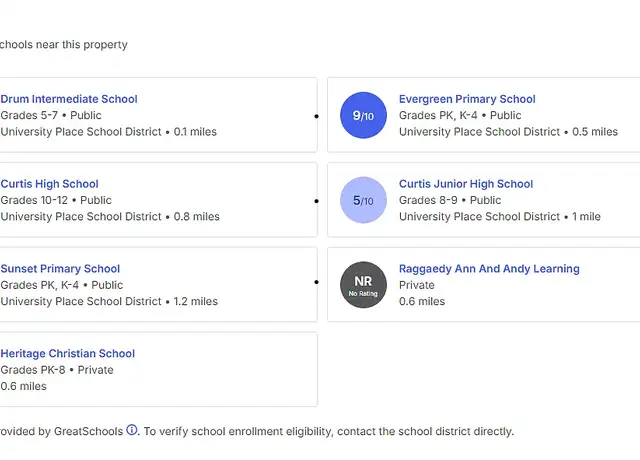This screenshot has height=460, width=640.
Task: Open GreatSchools info icon
Action: point(132,430)
